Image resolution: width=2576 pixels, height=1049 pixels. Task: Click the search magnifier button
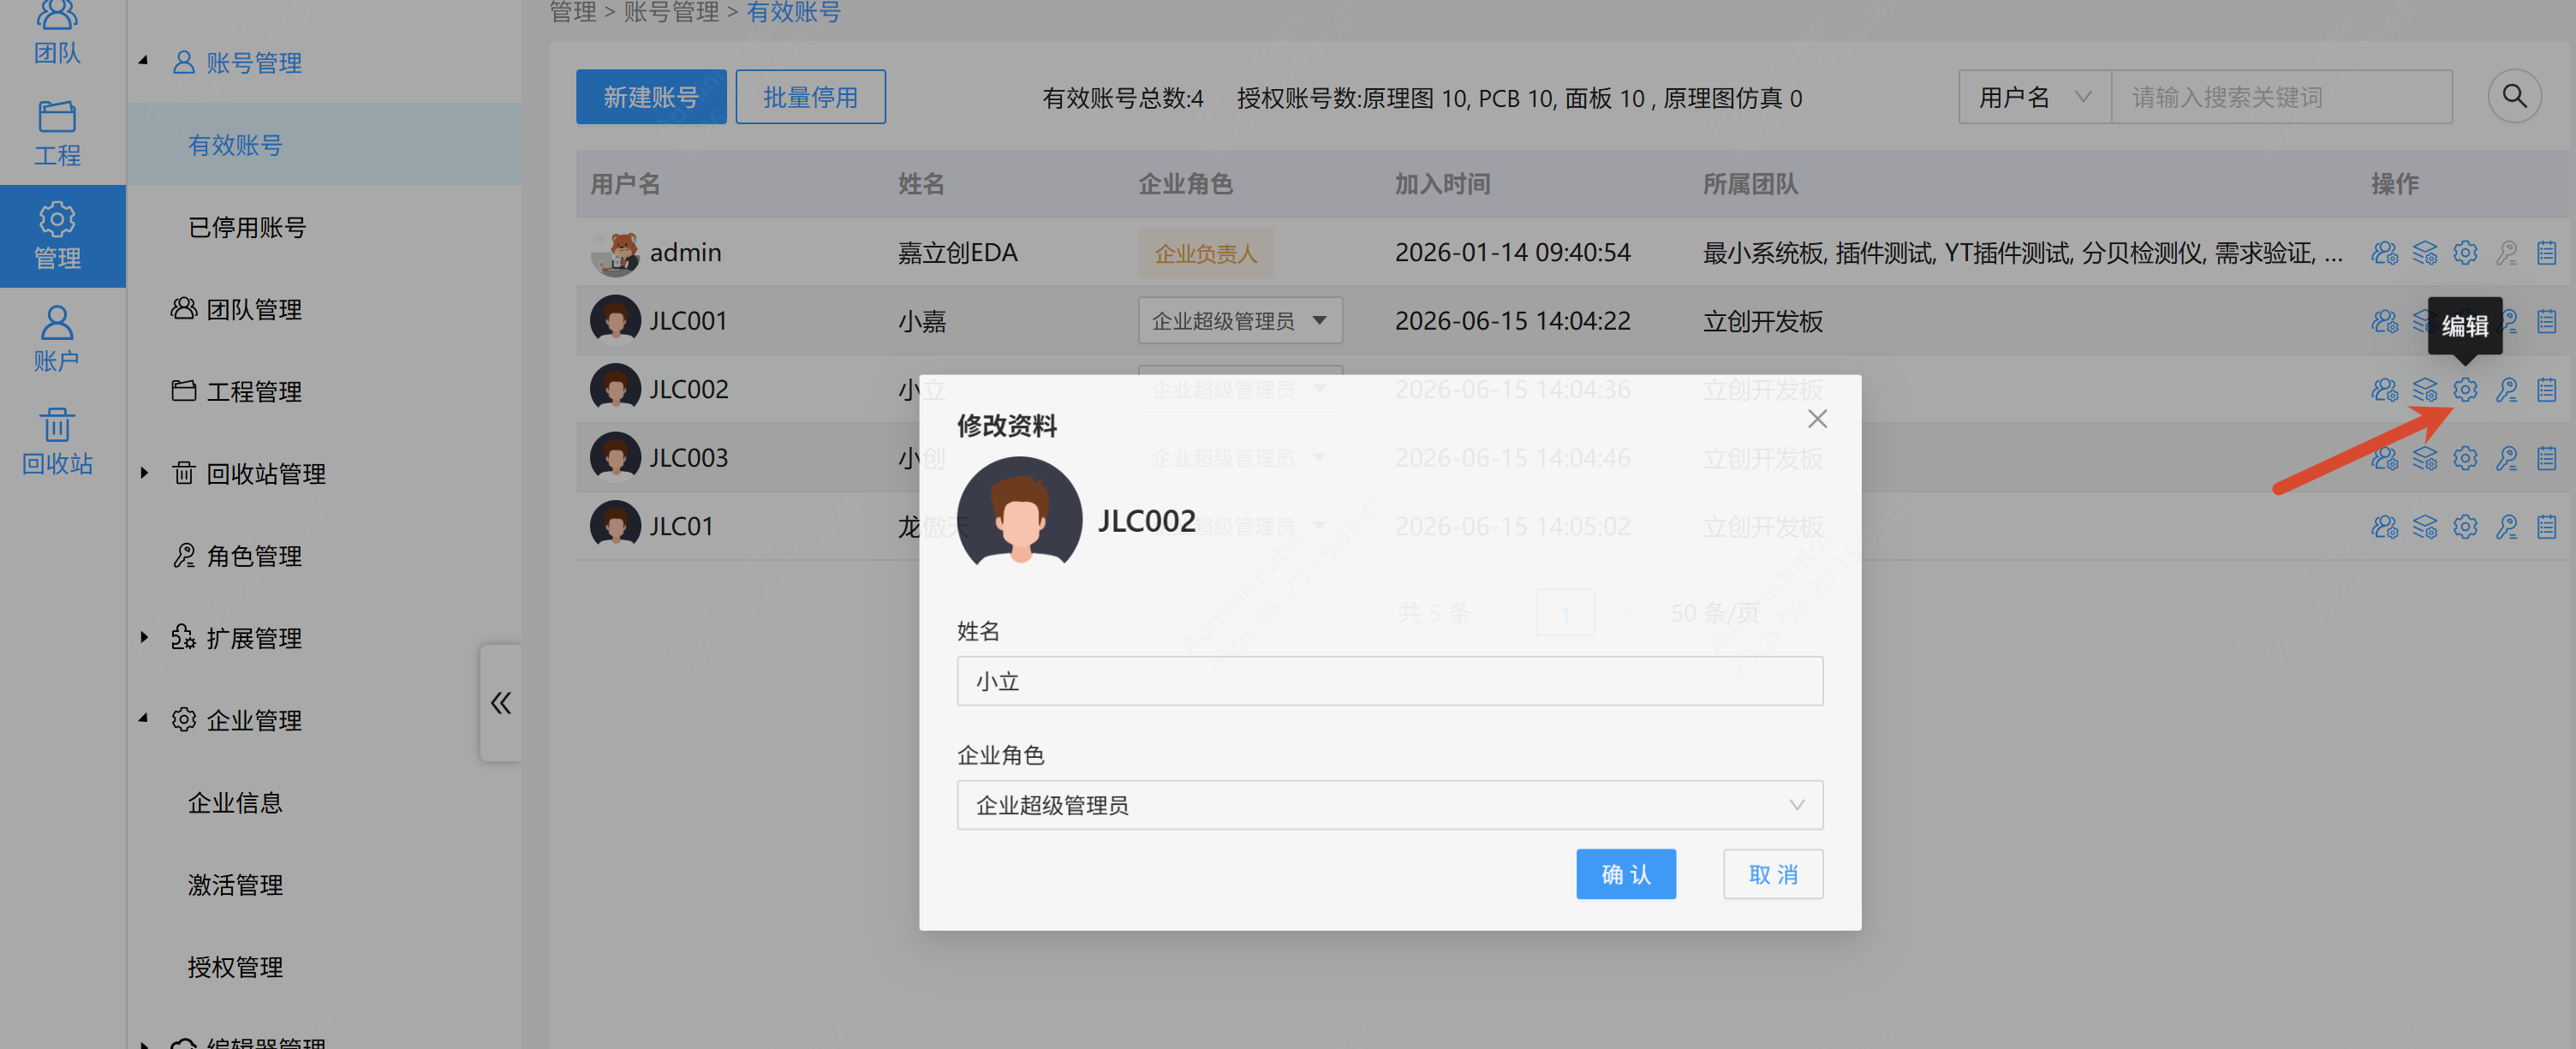tap(2514, 97)
